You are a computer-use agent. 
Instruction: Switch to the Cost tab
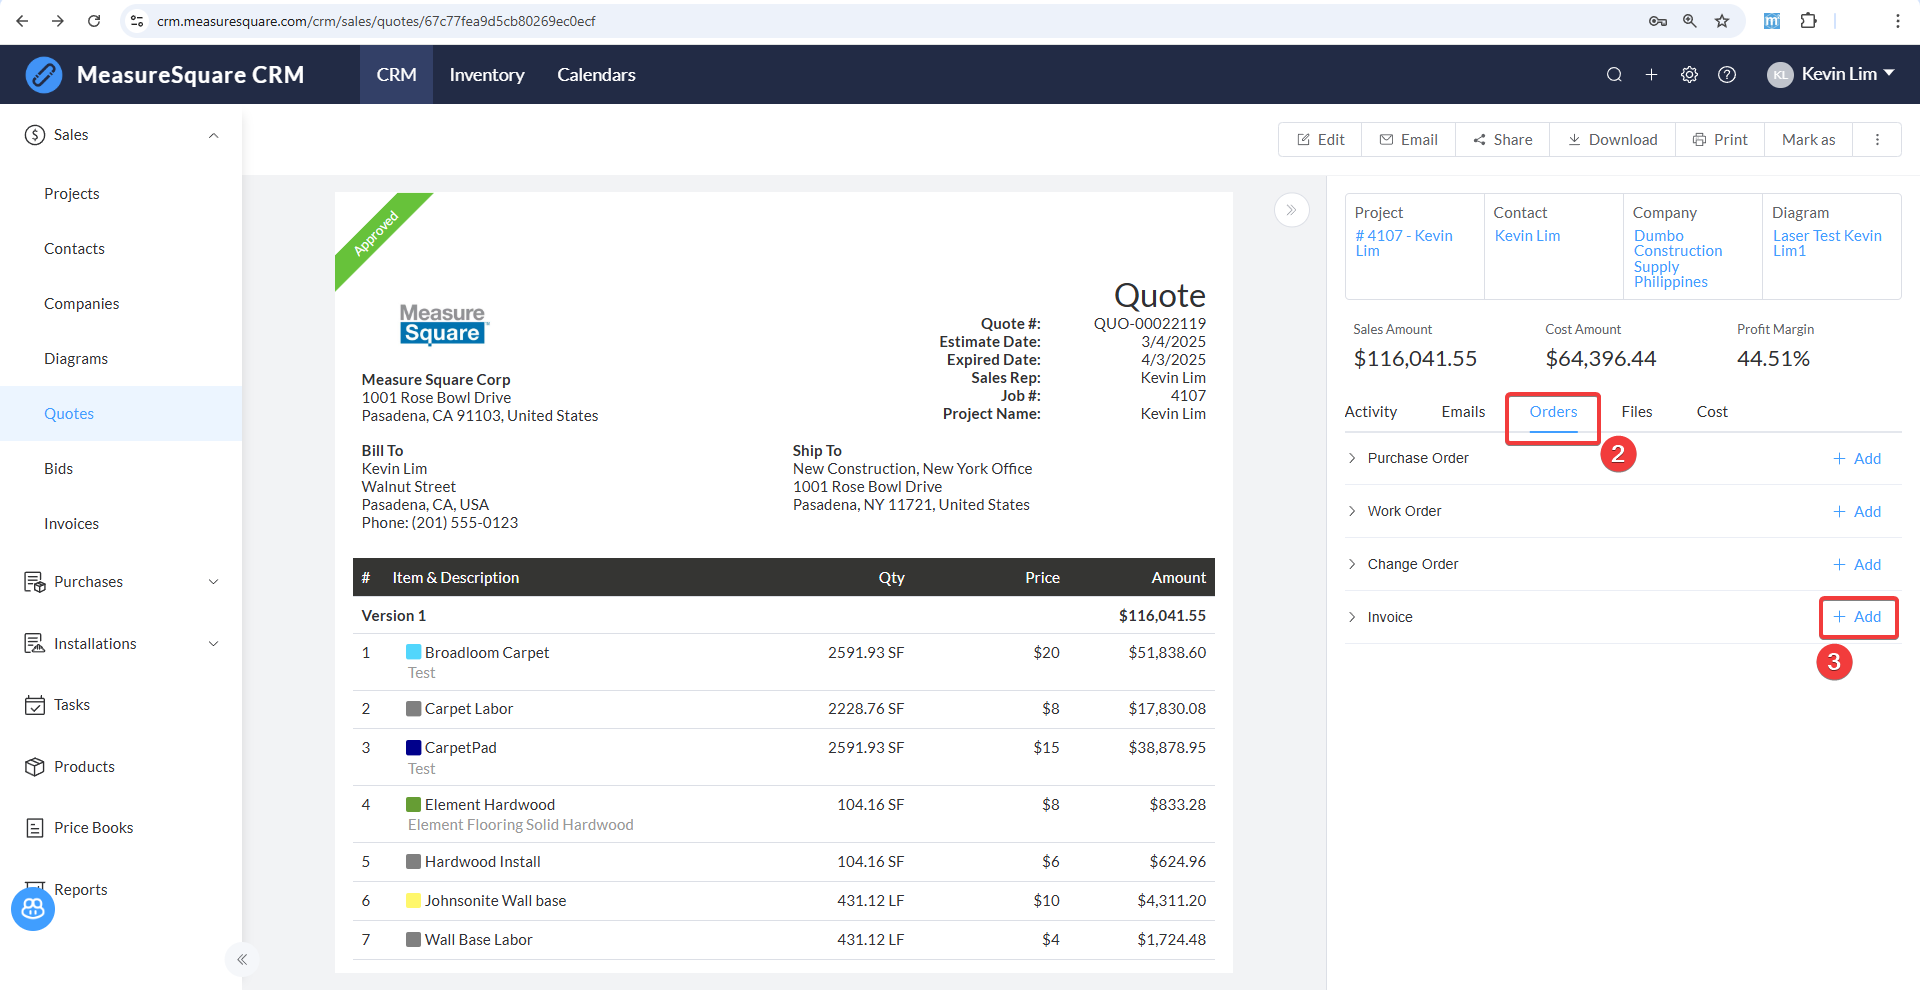pyautogui.click(x=1712, y=412)
